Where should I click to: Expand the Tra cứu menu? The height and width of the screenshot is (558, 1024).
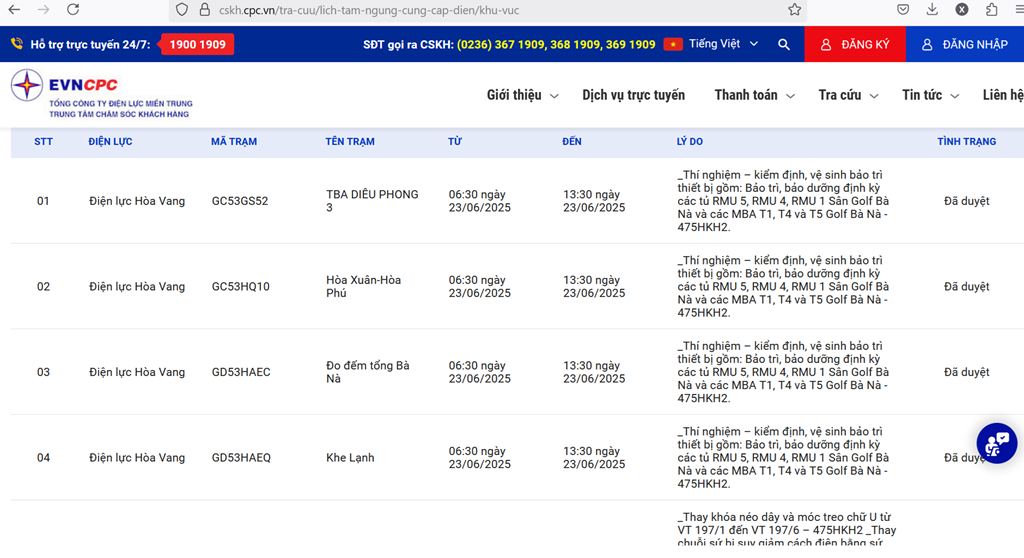(x=848, y=95)
